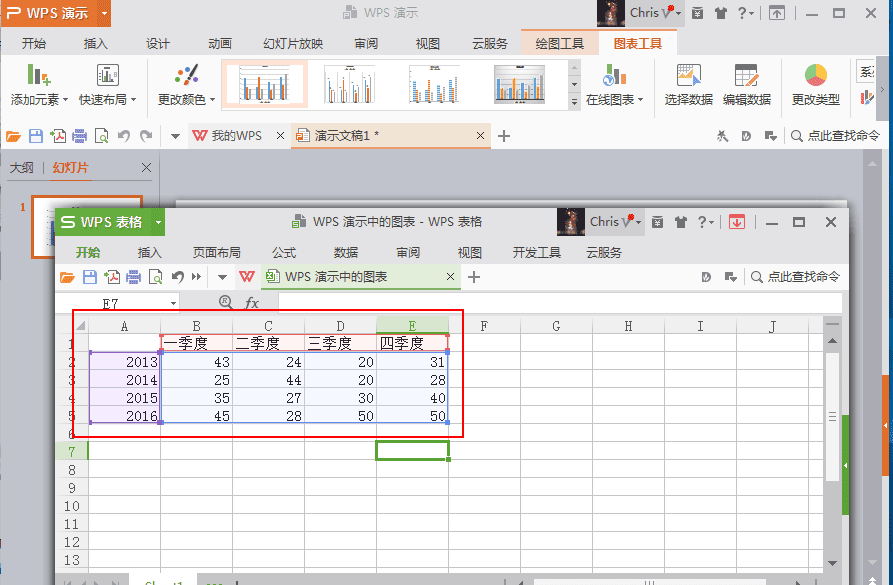Viewport: 893px width, 585px height.
Task: Red W home icon in WPS 表格 tab bar
Action: (247, 277)
